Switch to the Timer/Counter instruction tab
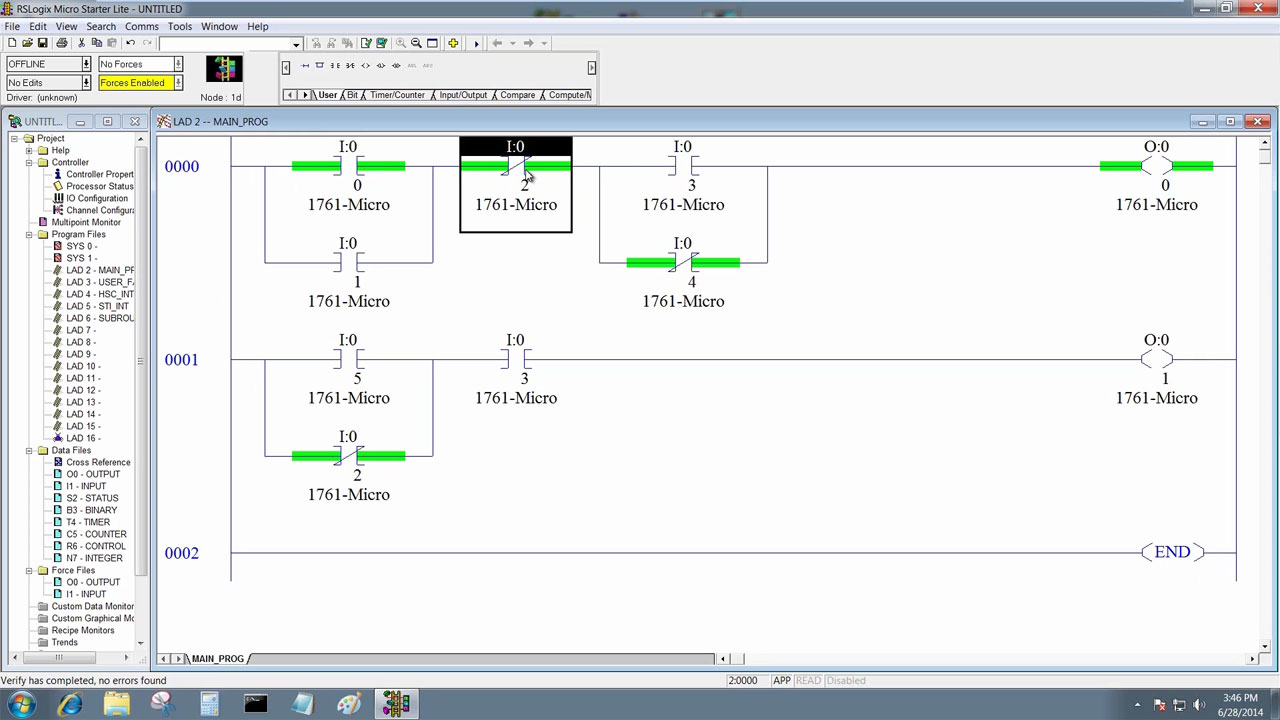This screenshot has width=1280, height=720. coord(397,95)
